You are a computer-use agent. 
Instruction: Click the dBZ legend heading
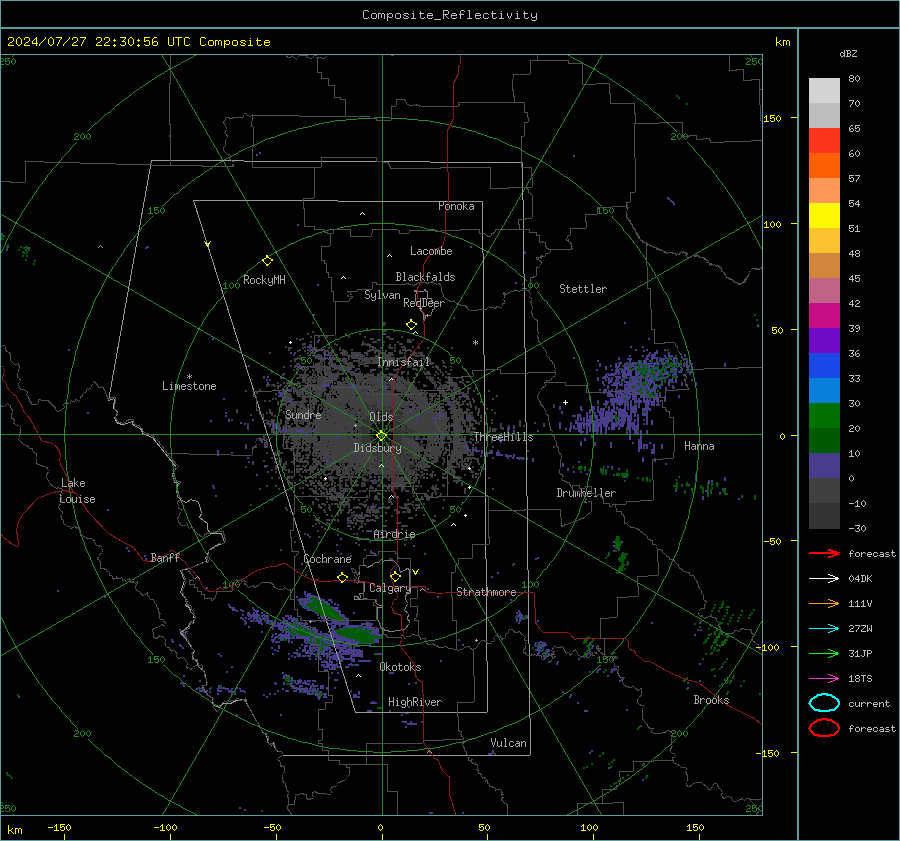coord(848,53)
